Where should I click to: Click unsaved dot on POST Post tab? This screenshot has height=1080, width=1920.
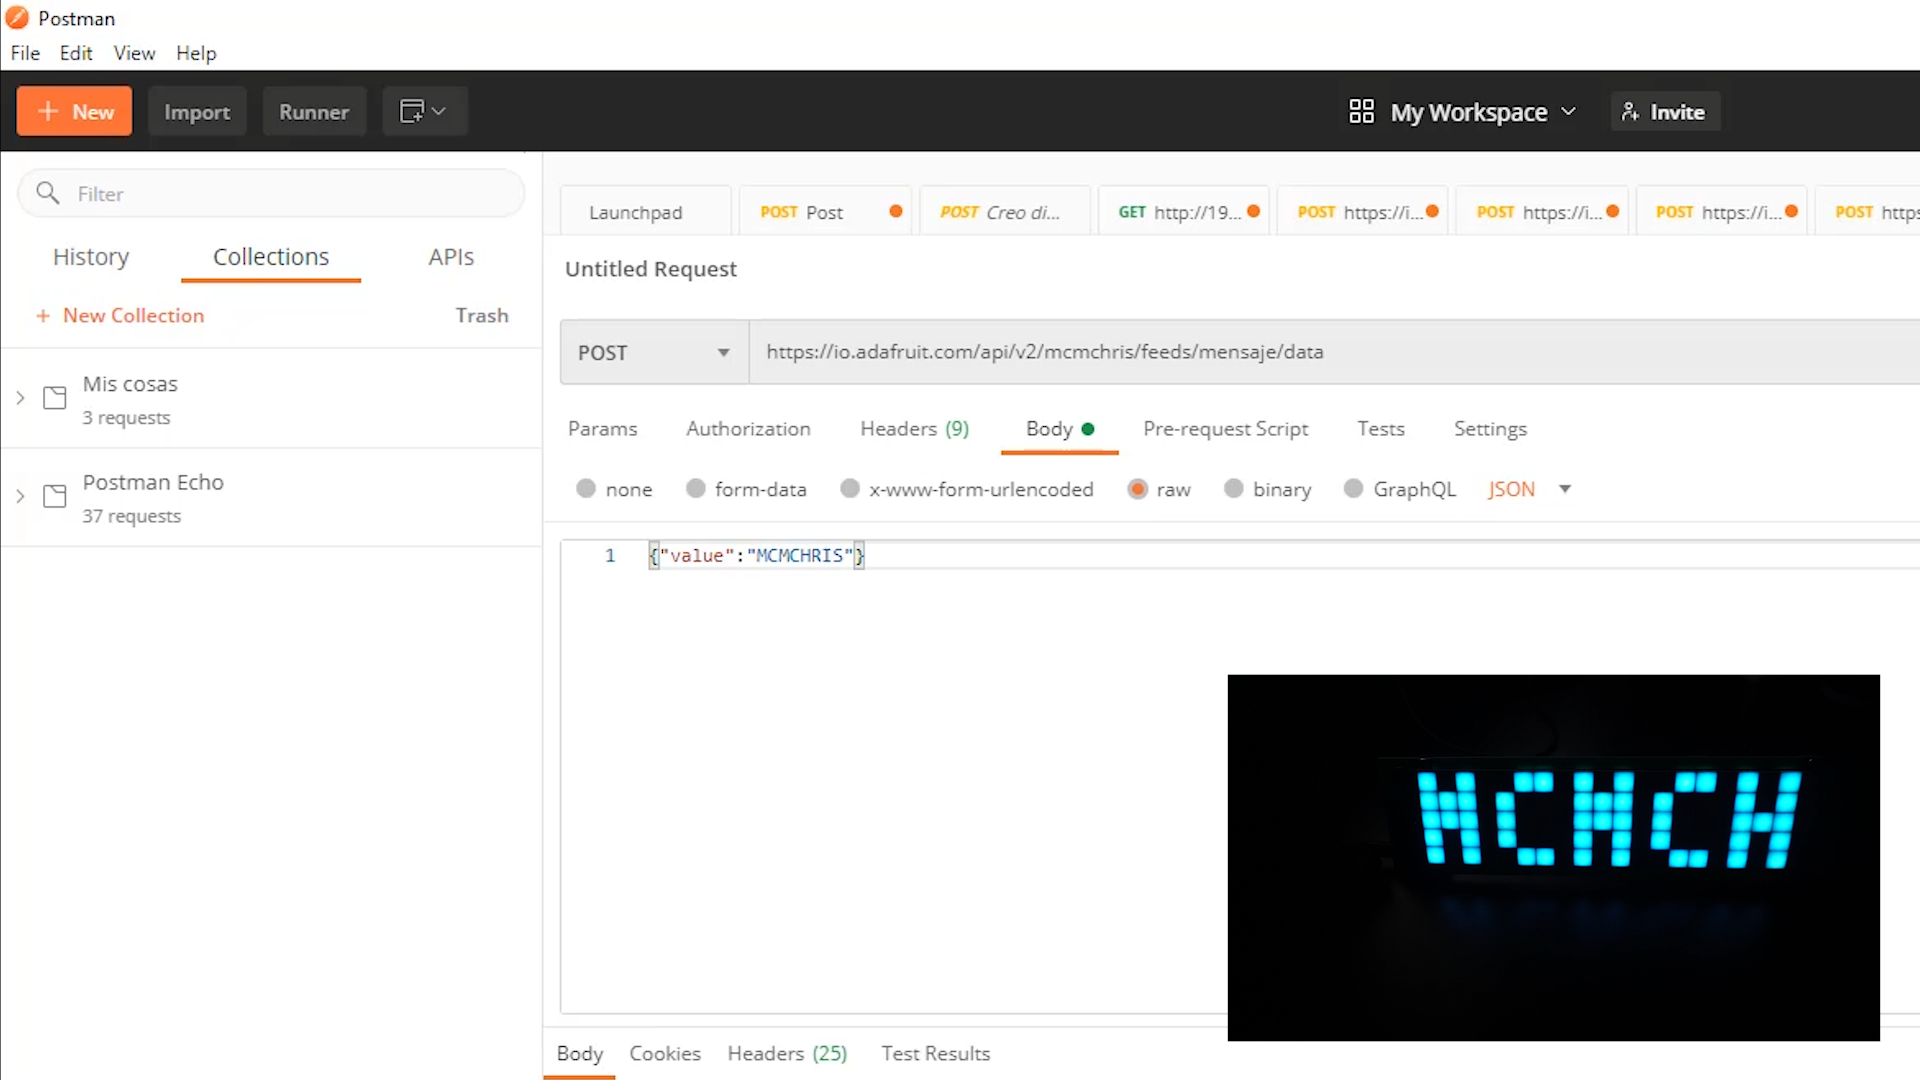click(x=896, y=211)
